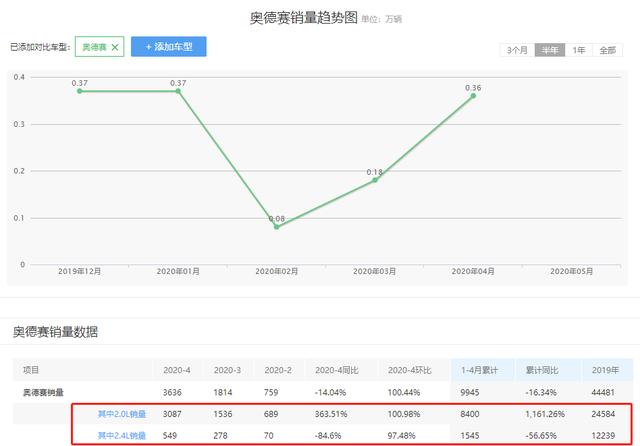Viewport: 640px width, 446px height.
Task: Click the 2020-4 column header
Action: 177,370
